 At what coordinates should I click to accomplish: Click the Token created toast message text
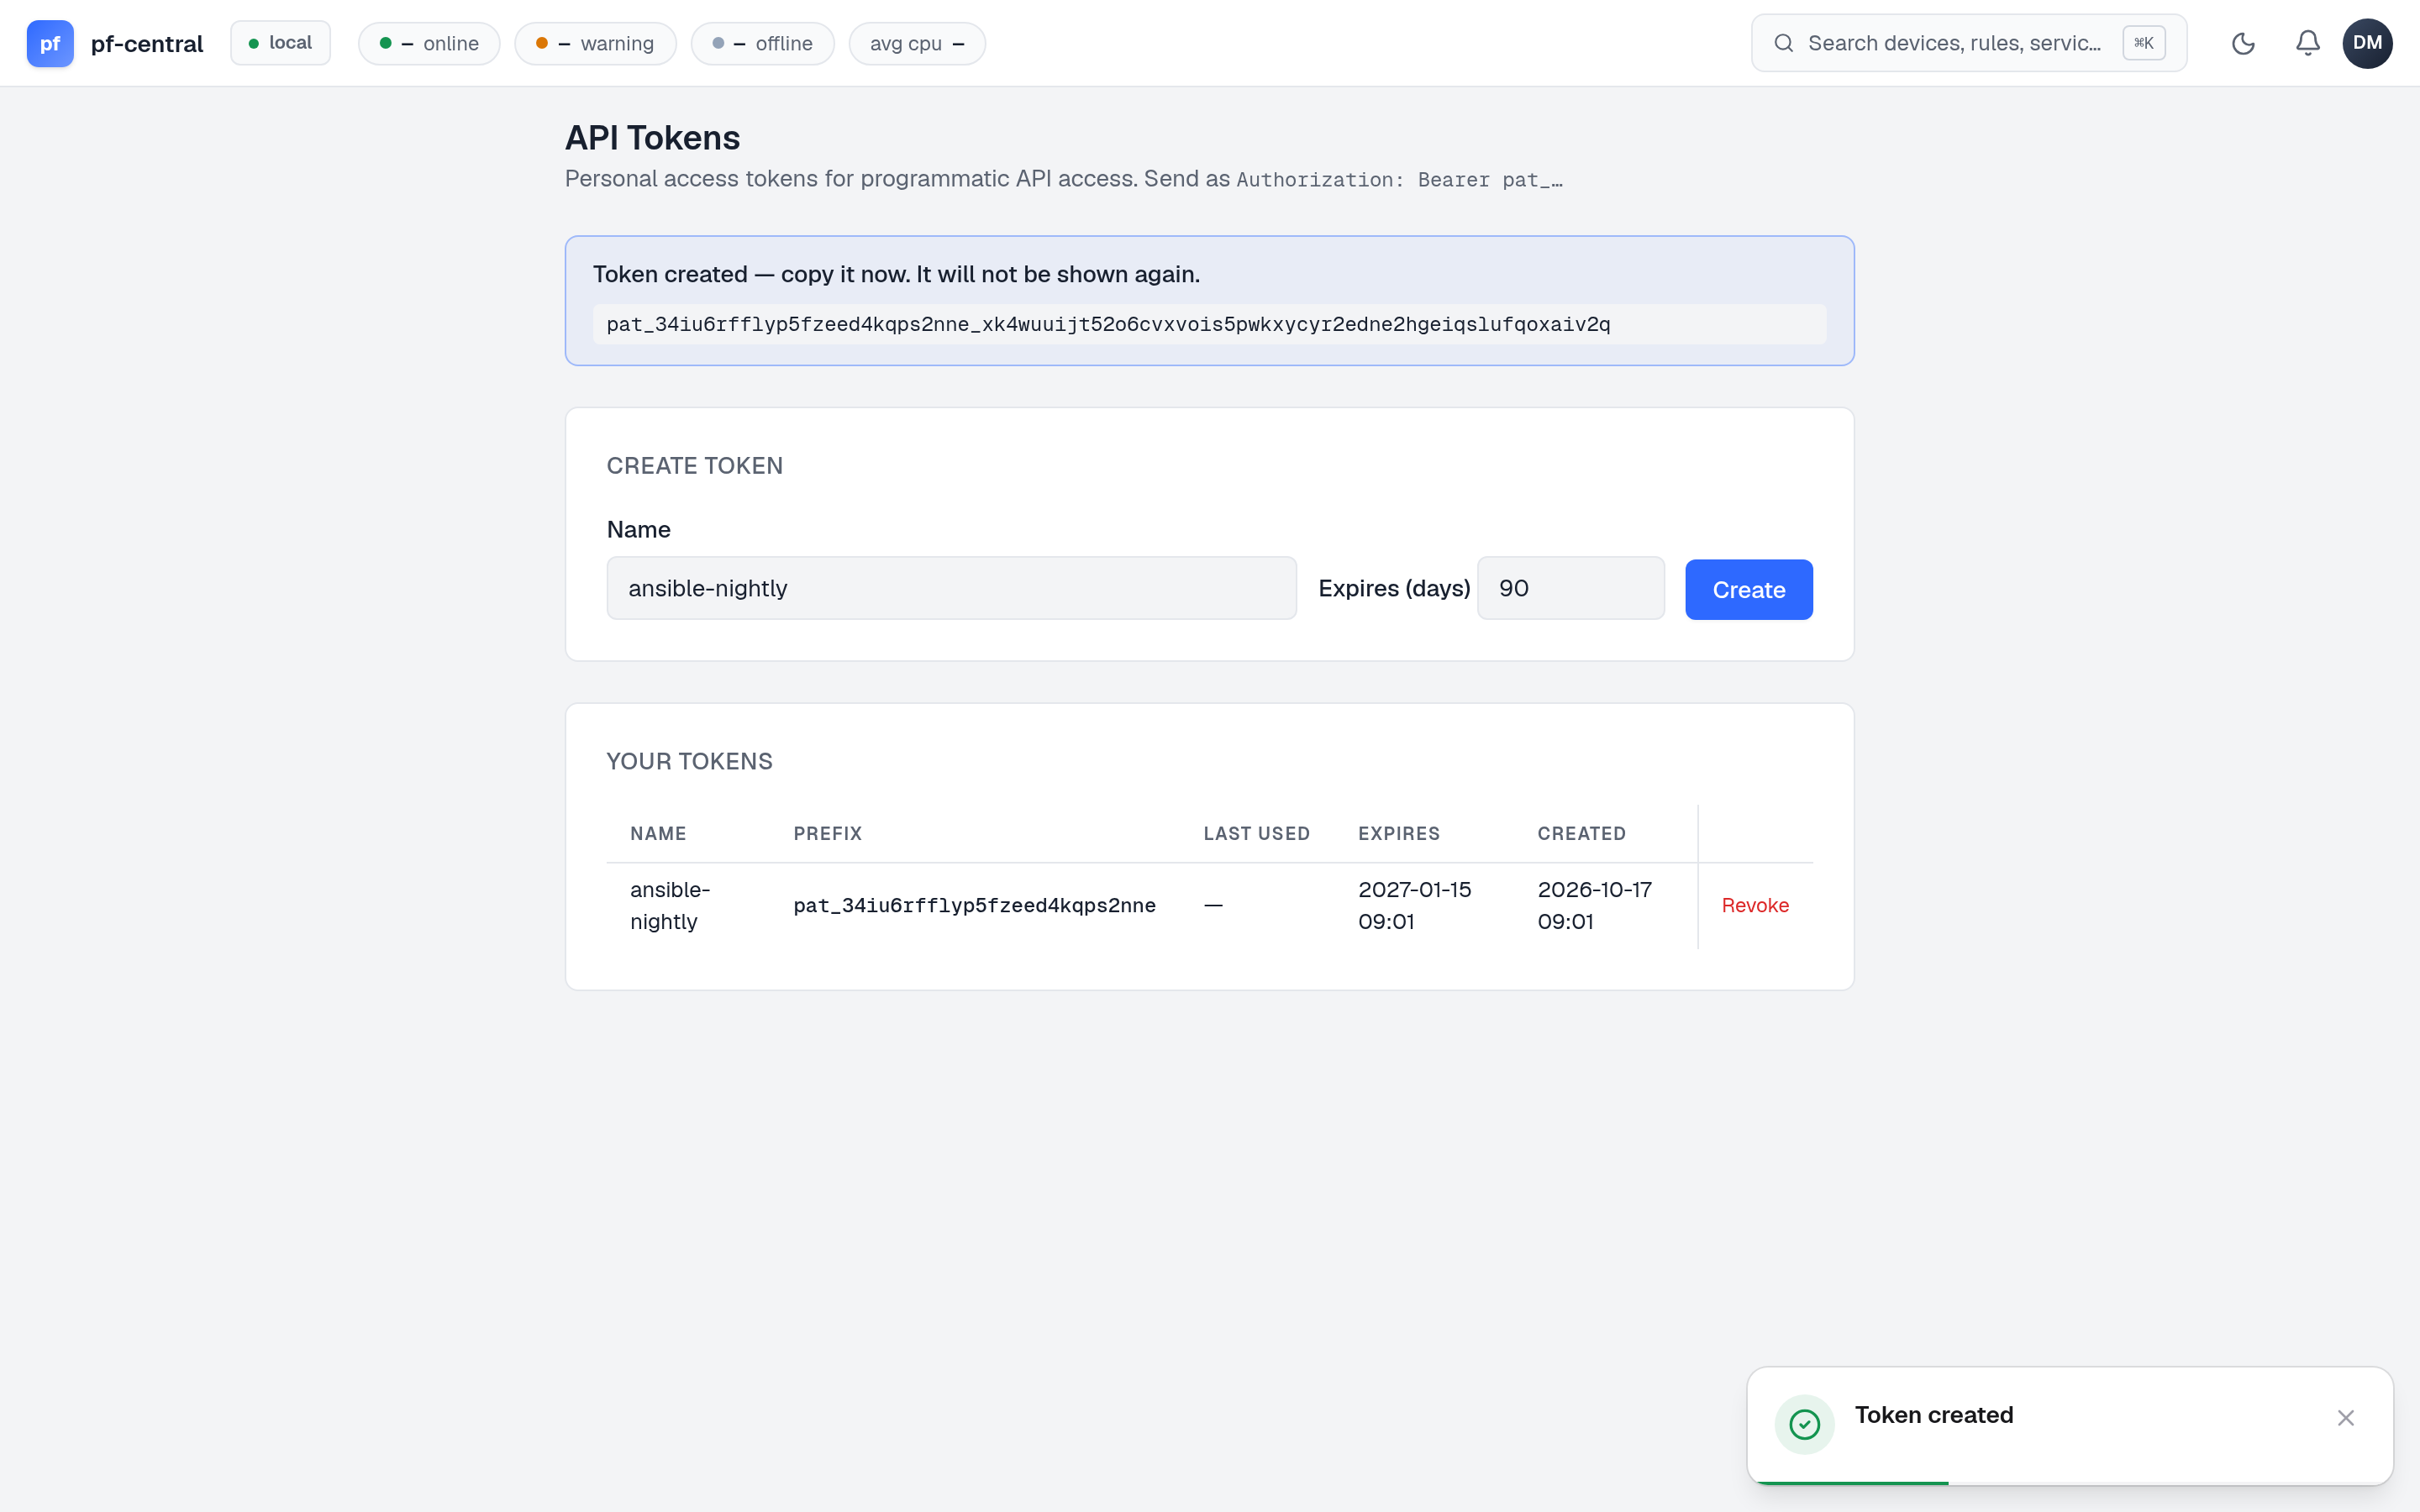(x=1933, y=1414)
